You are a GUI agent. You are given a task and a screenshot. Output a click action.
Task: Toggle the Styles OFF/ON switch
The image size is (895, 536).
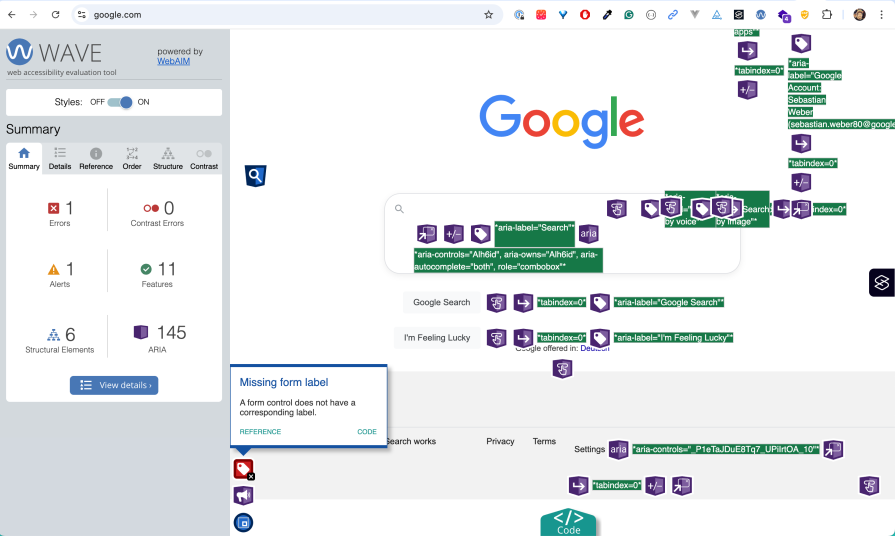120,102
